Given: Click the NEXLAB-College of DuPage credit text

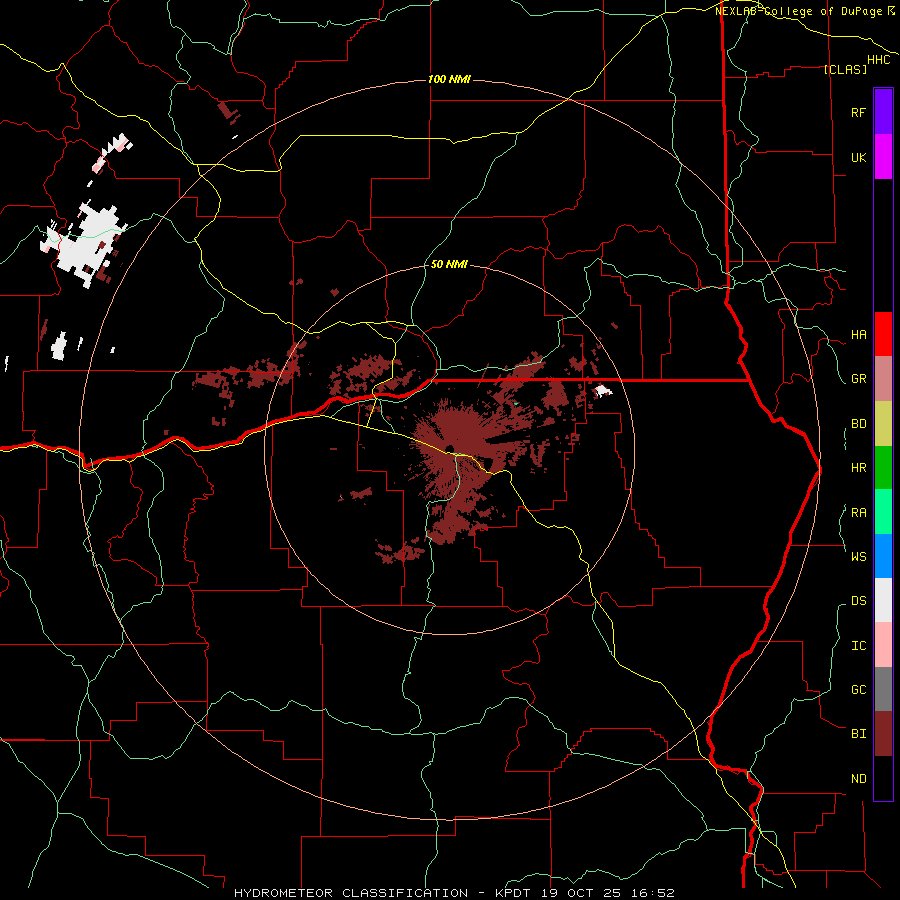Looking at the screenshot, I should click(x=800, y=11).
